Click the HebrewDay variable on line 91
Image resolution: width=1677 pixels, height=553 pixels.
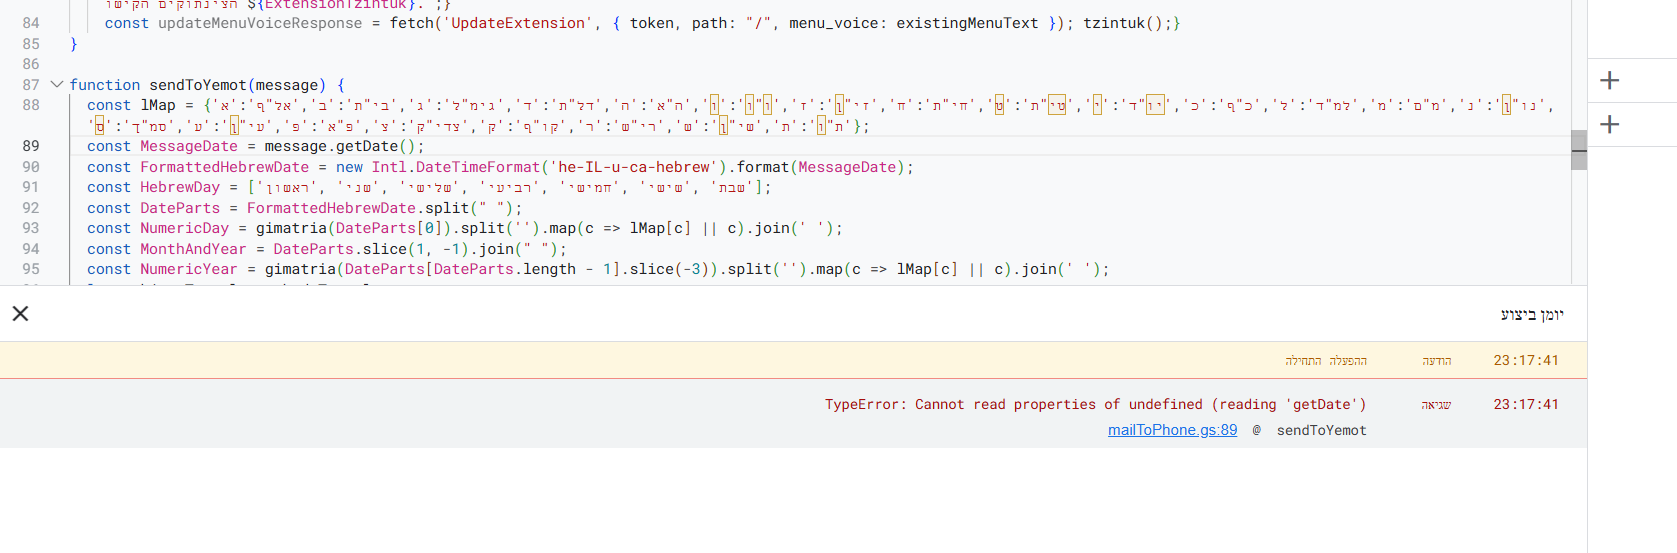tap(180, 187)
